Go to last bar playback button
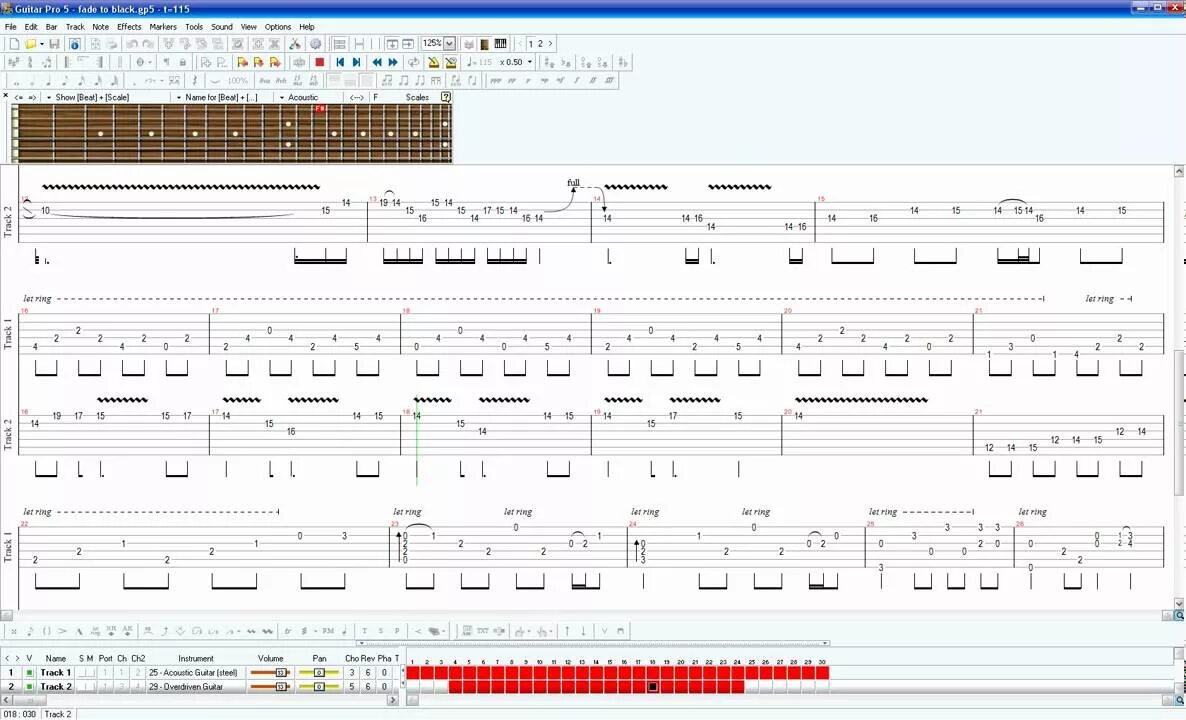 (356, 62)
